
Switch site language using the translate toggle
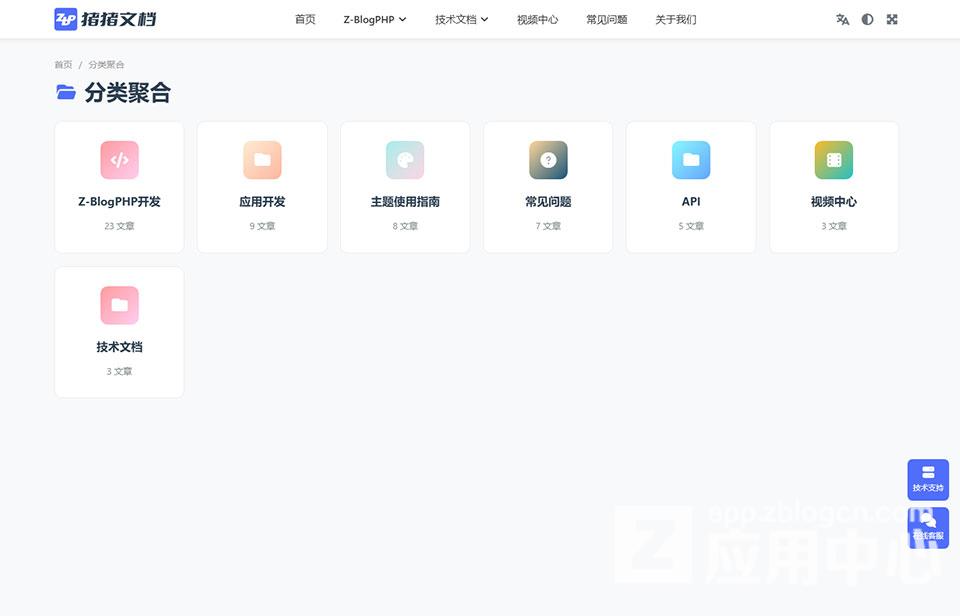click(x=842, y=19)
